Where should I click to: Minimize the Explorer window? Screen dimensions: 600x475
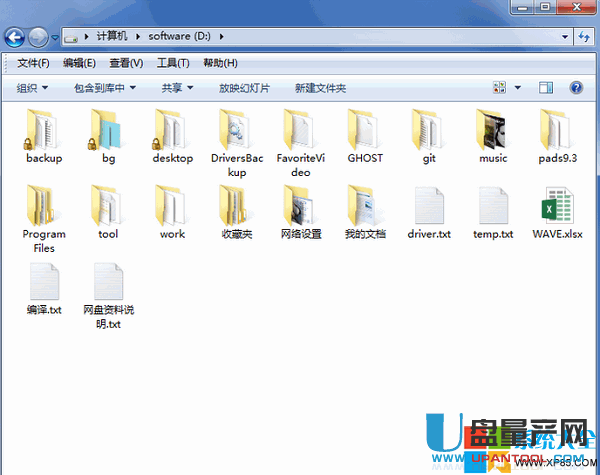click(x=522, y=7)
